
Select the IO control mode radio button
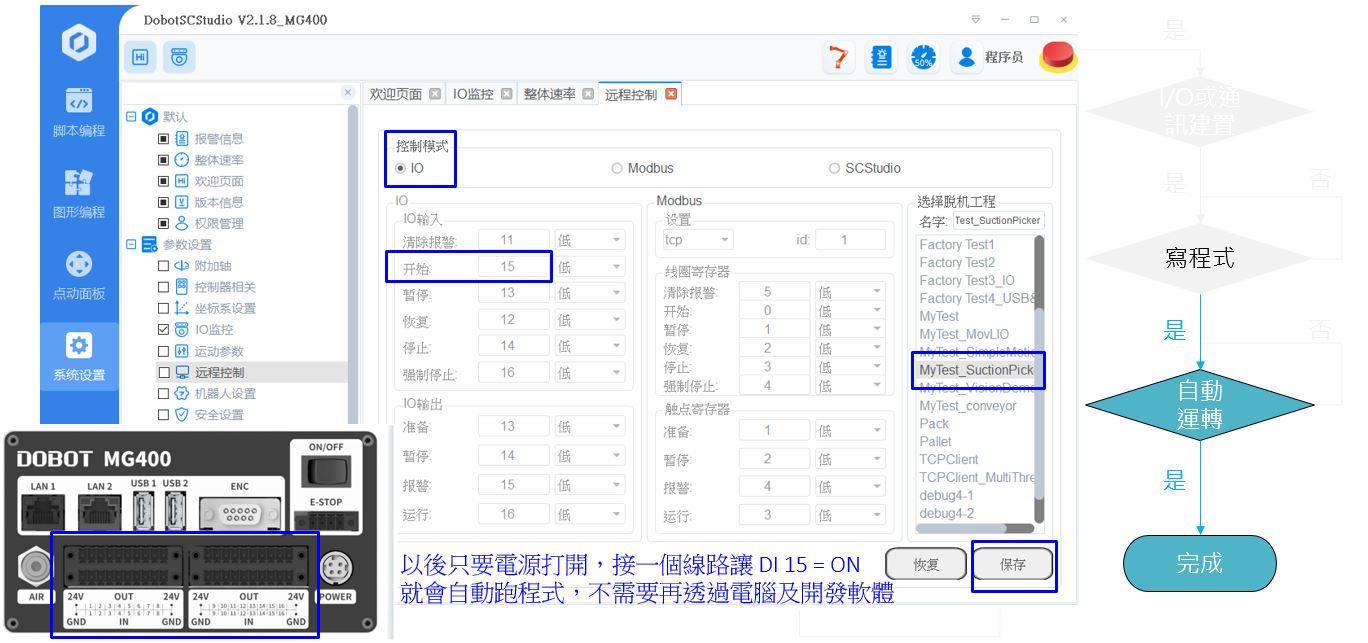(401, 168)
